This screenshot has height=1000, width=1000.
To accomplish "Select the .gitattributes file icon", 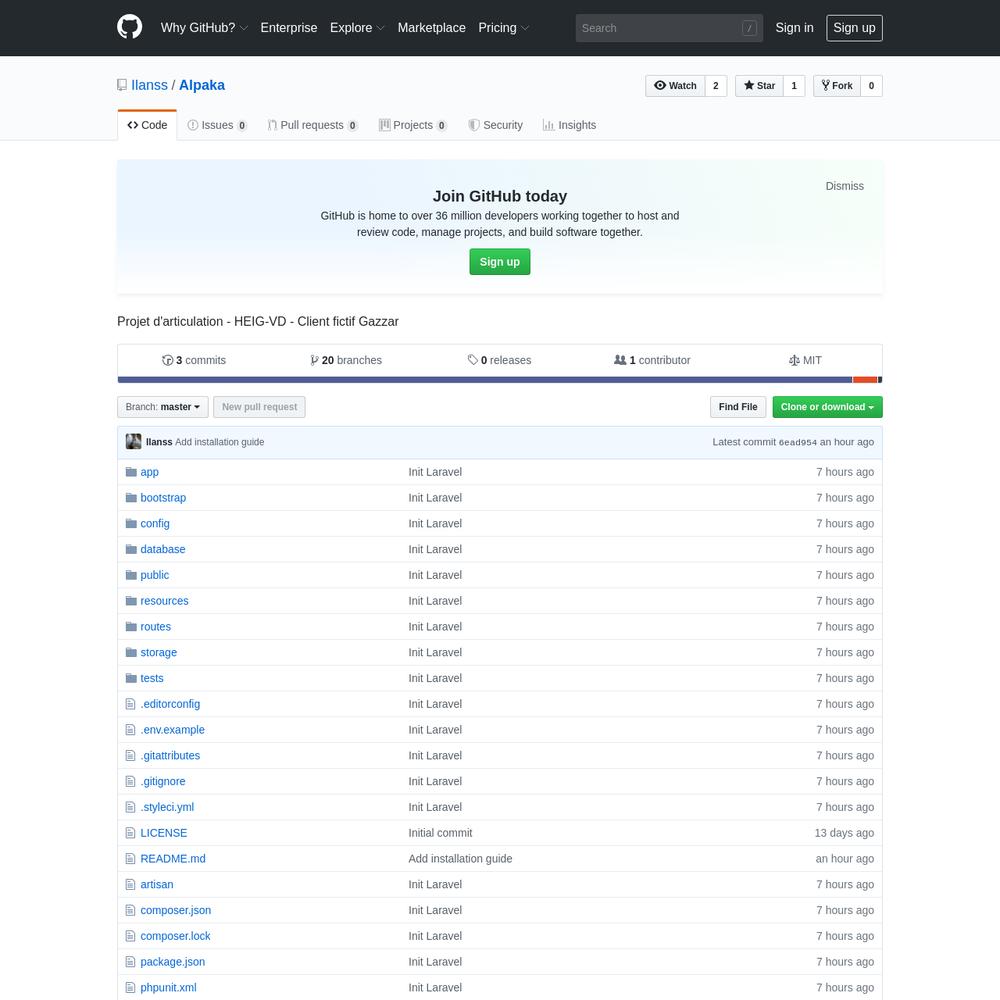I will [x=130, y=756].
